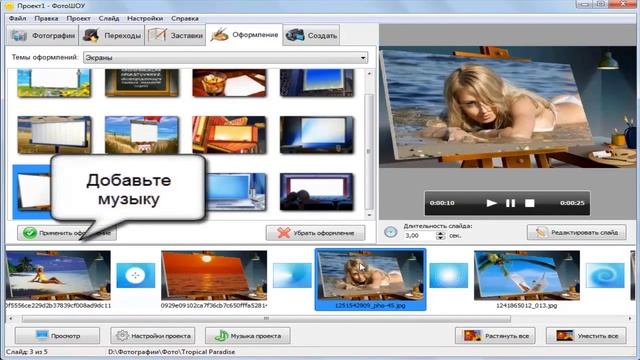Open the Проект menu
Viewport: 640px width, 360px height.
(x=78, y=18)
